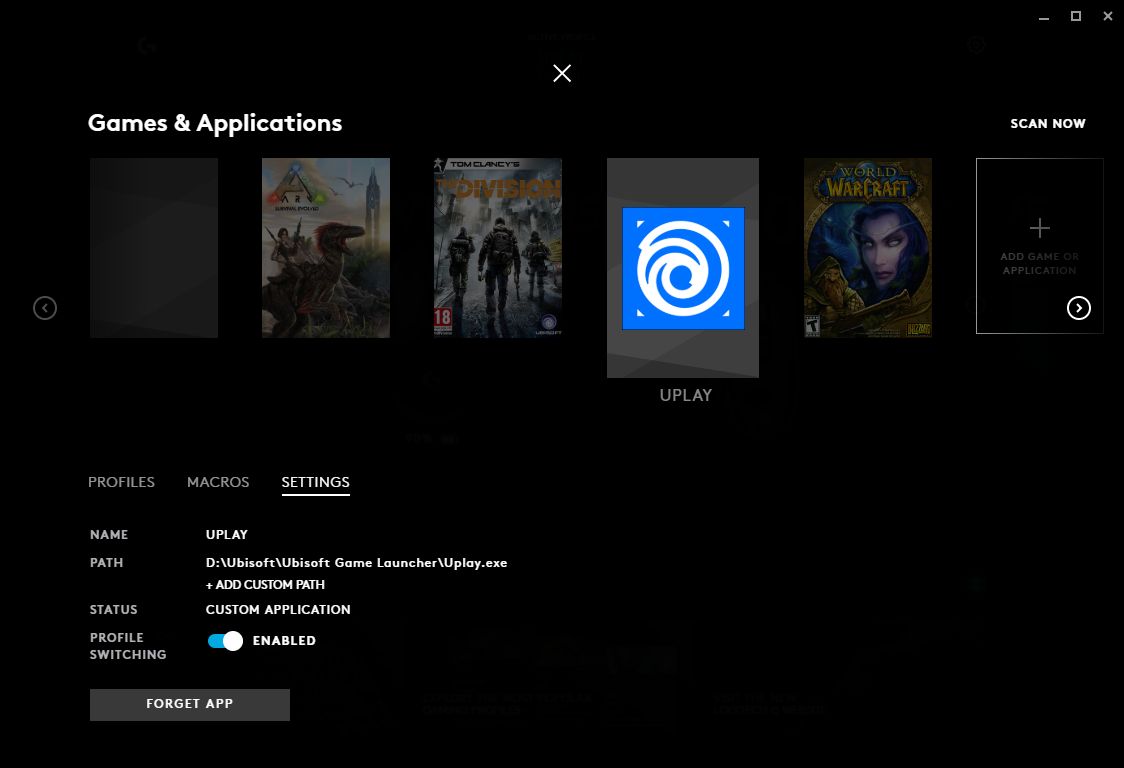Select the Settings tab
Screen dimensions: 1124x768
(x=315, y=482)
